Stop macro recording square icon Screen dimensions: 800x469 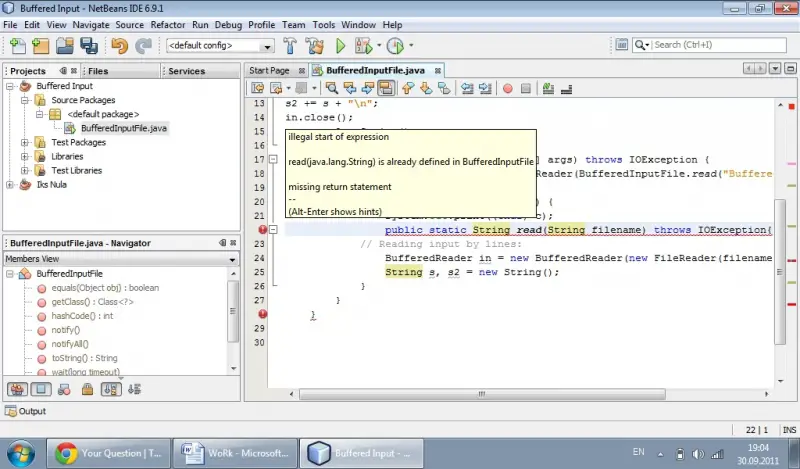526,89
